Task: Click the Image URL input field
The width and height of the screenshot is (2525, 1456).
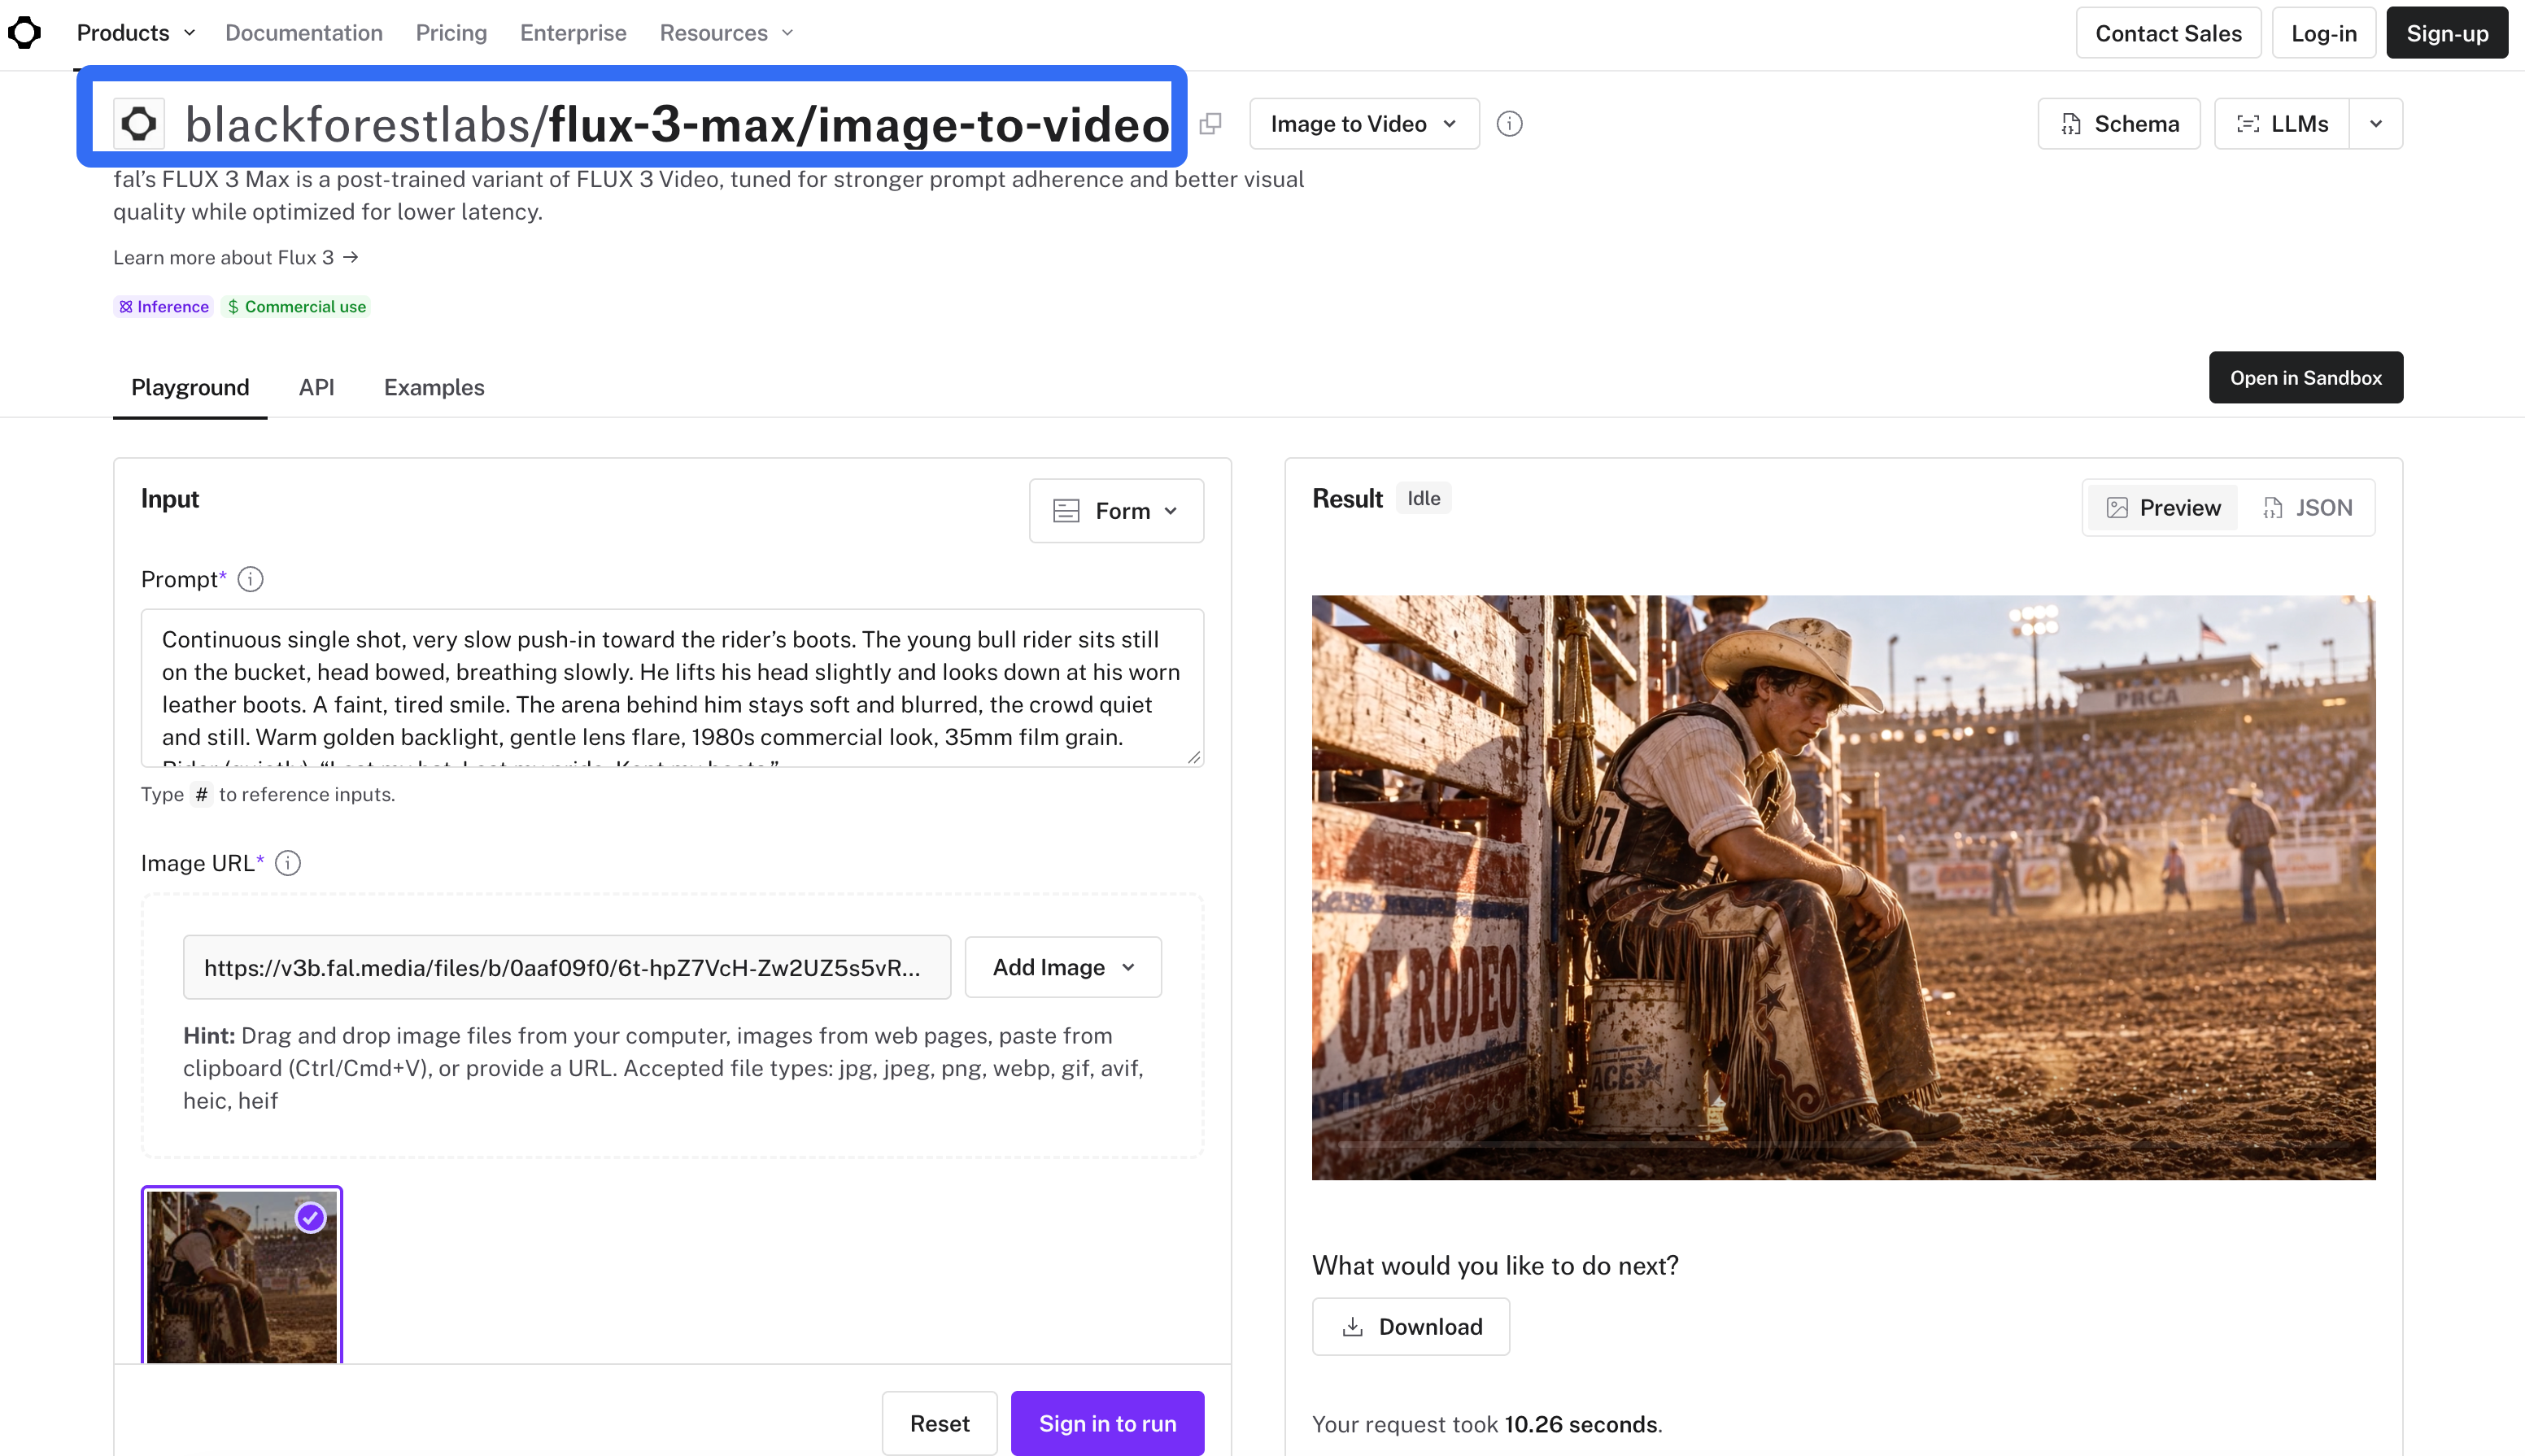Action: 566,967
